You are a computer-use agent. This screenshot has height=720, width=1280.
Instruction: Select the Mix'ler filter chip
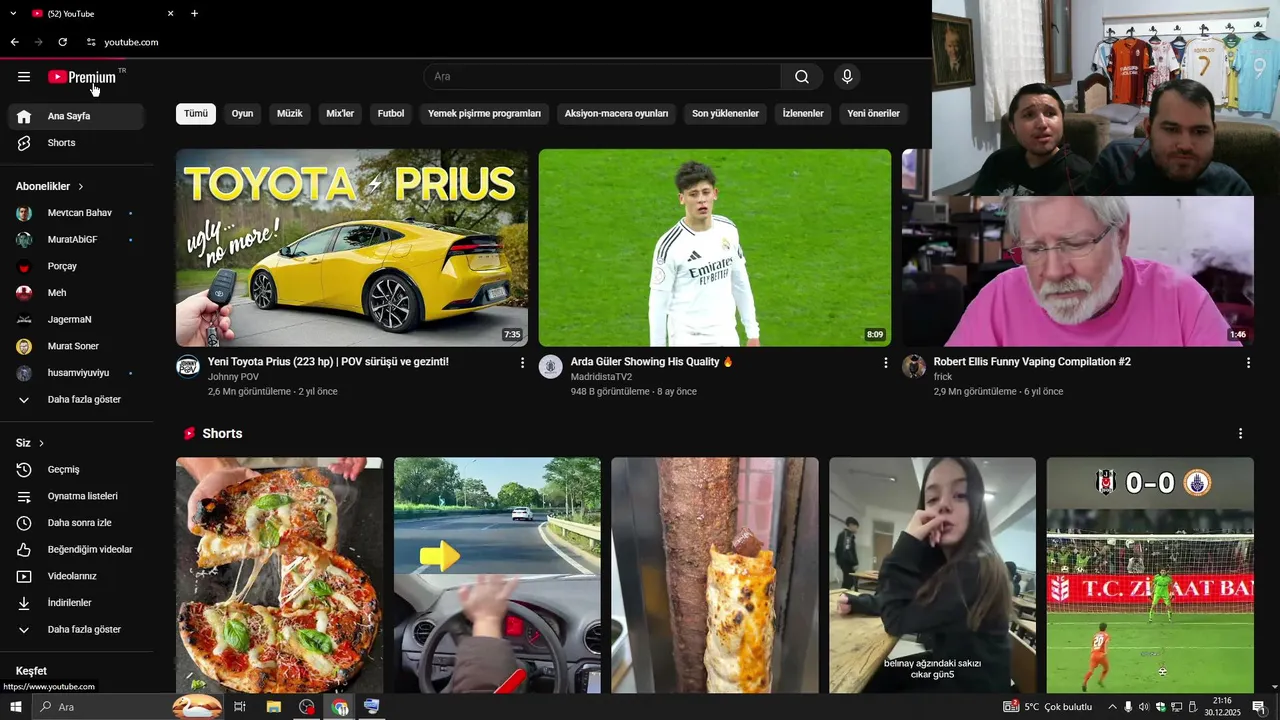tap(340, 114)
